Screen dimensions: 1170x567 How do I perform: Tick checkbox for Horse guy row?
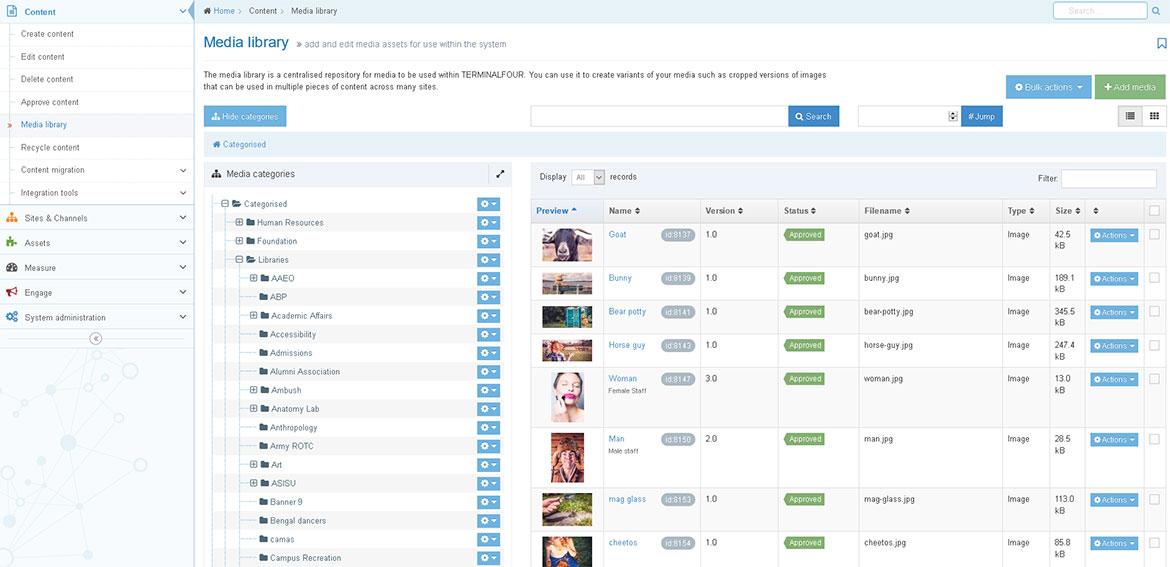coord(1154,345)
